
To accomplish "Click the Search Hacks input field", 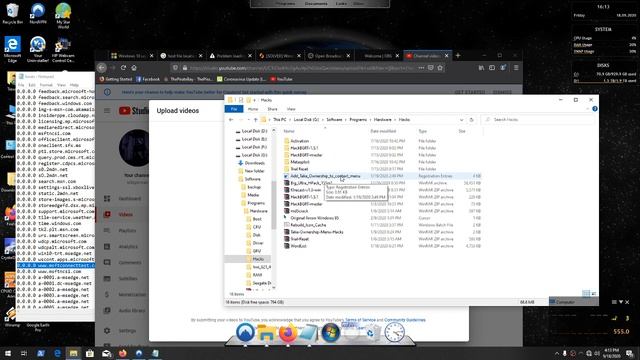I will (538, 120).
